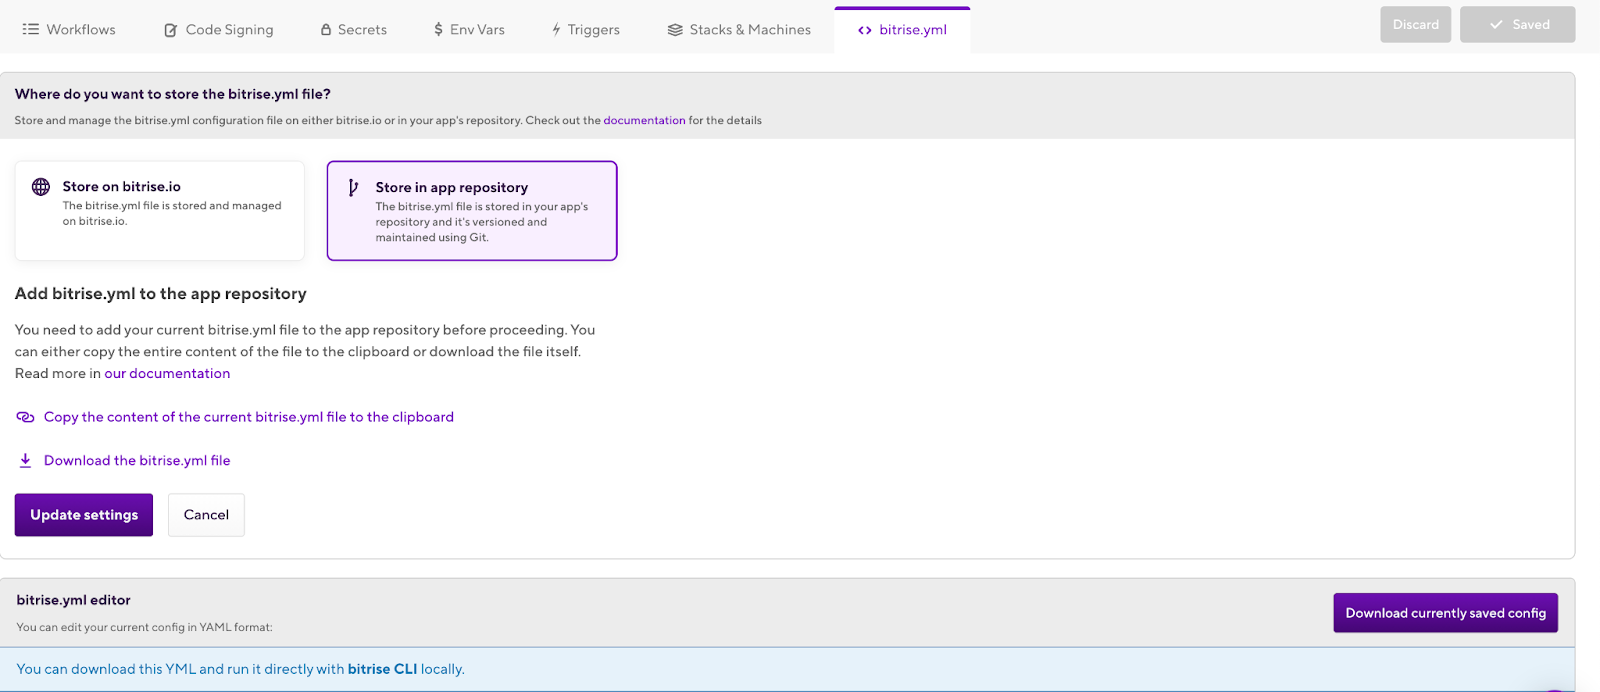This screenshot has height=692, width=1600.
Task: Click the Env Vars dollar icon
Action: (438, 30)
